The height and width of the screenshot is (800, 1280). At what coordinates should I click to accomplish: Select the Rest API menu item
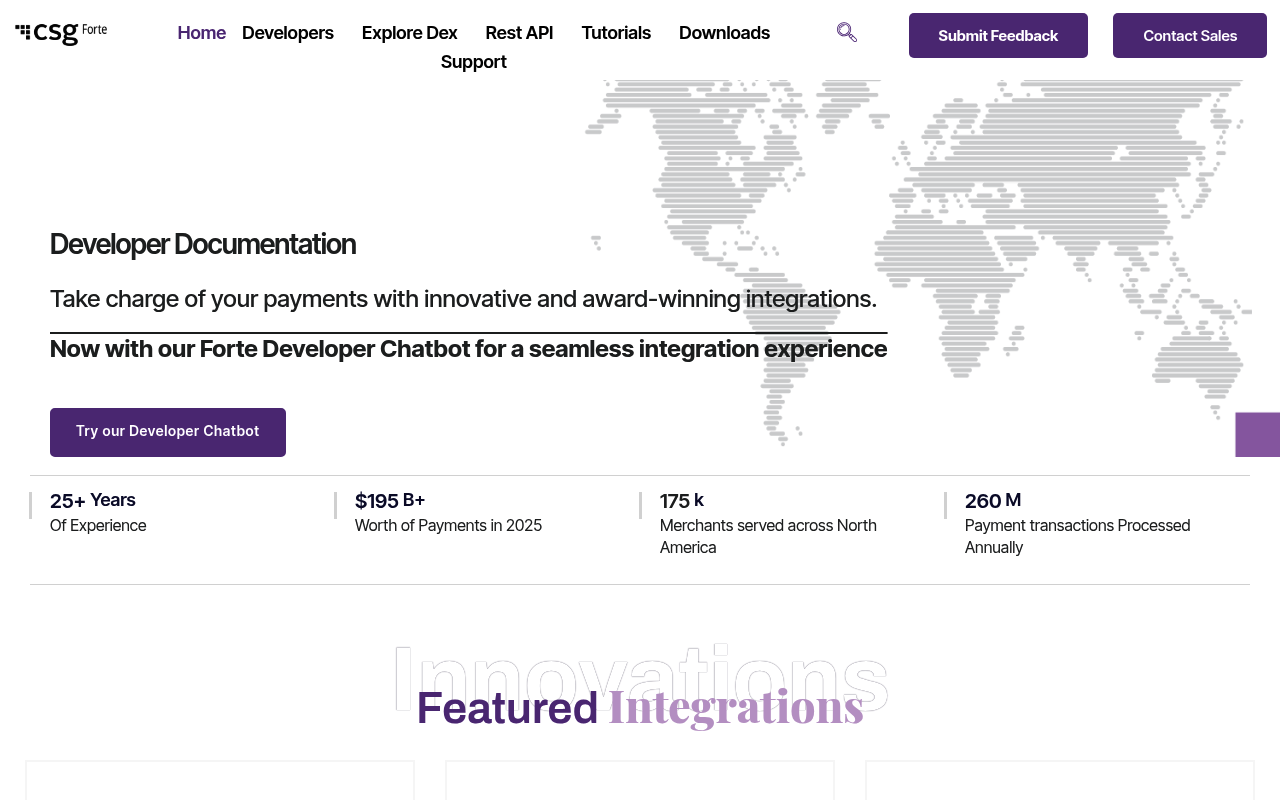click(x=519, y=33)
